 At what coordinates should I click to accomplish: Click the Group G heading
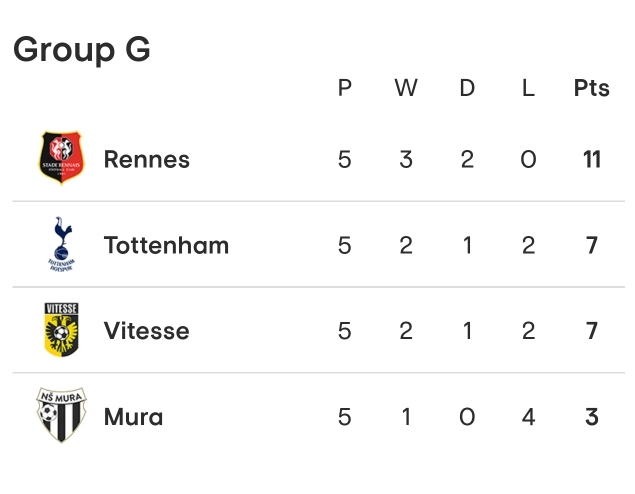[x=82, y=48]
